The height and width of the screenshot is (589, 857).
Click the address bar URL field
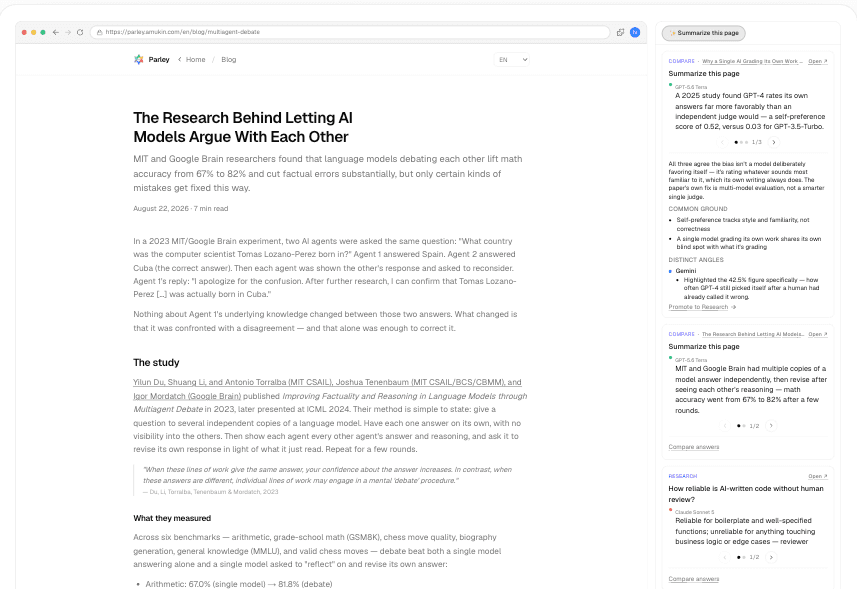(x=350, y=32)
